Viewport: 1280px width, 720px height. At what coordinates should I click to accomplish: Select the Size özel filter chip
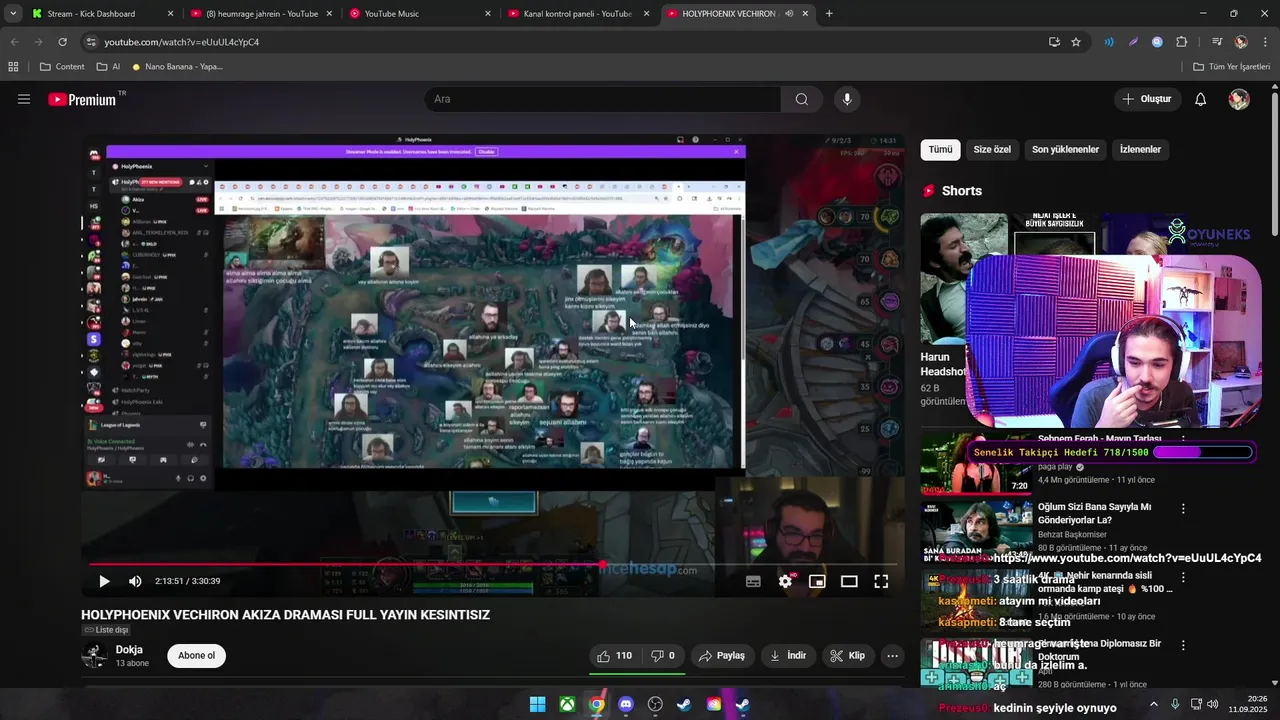coord(992,150)
